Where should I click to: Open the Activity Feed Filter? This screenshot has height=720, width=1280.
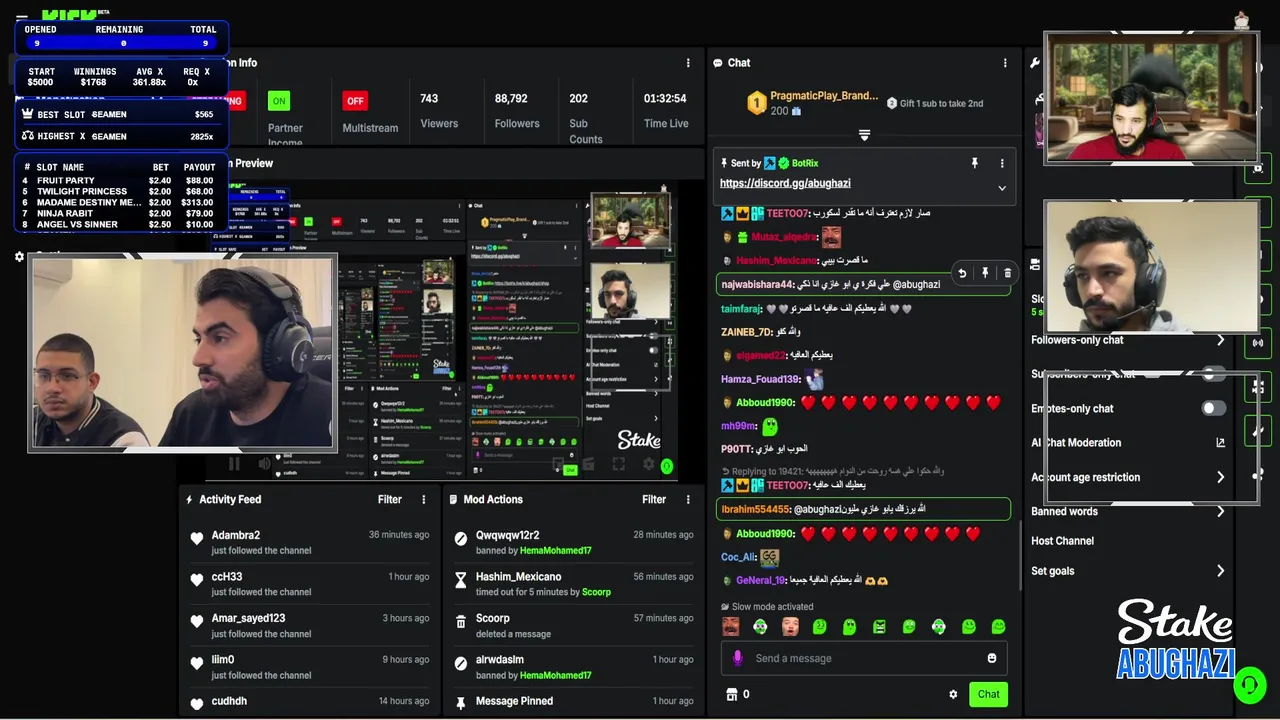(x=390, y=499)
